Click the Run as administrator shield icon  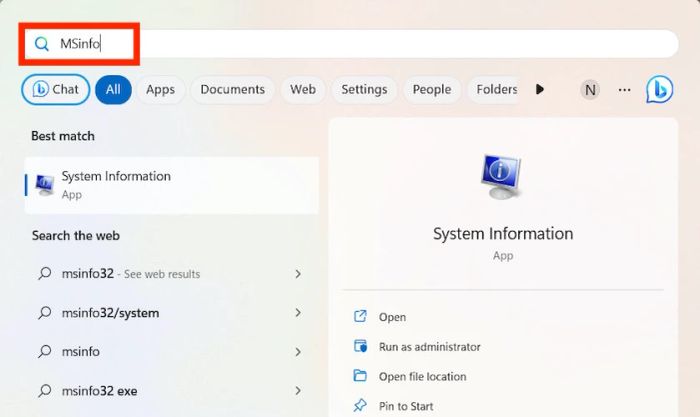360,346
